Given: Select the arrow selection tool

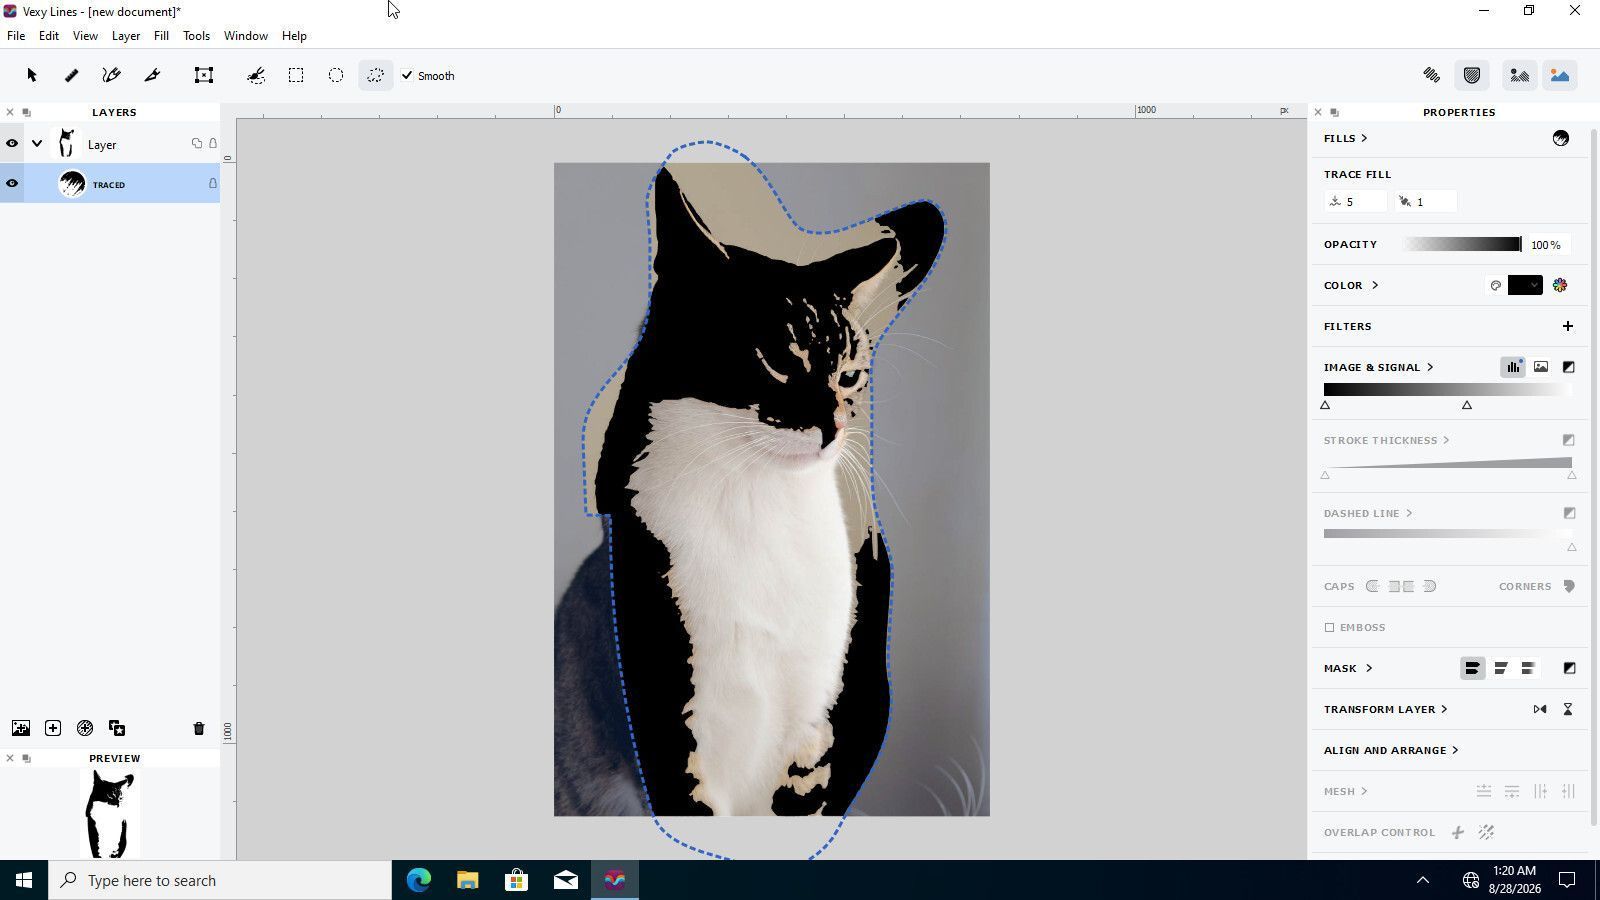Looking at the screenshot, I should point(32,75).
